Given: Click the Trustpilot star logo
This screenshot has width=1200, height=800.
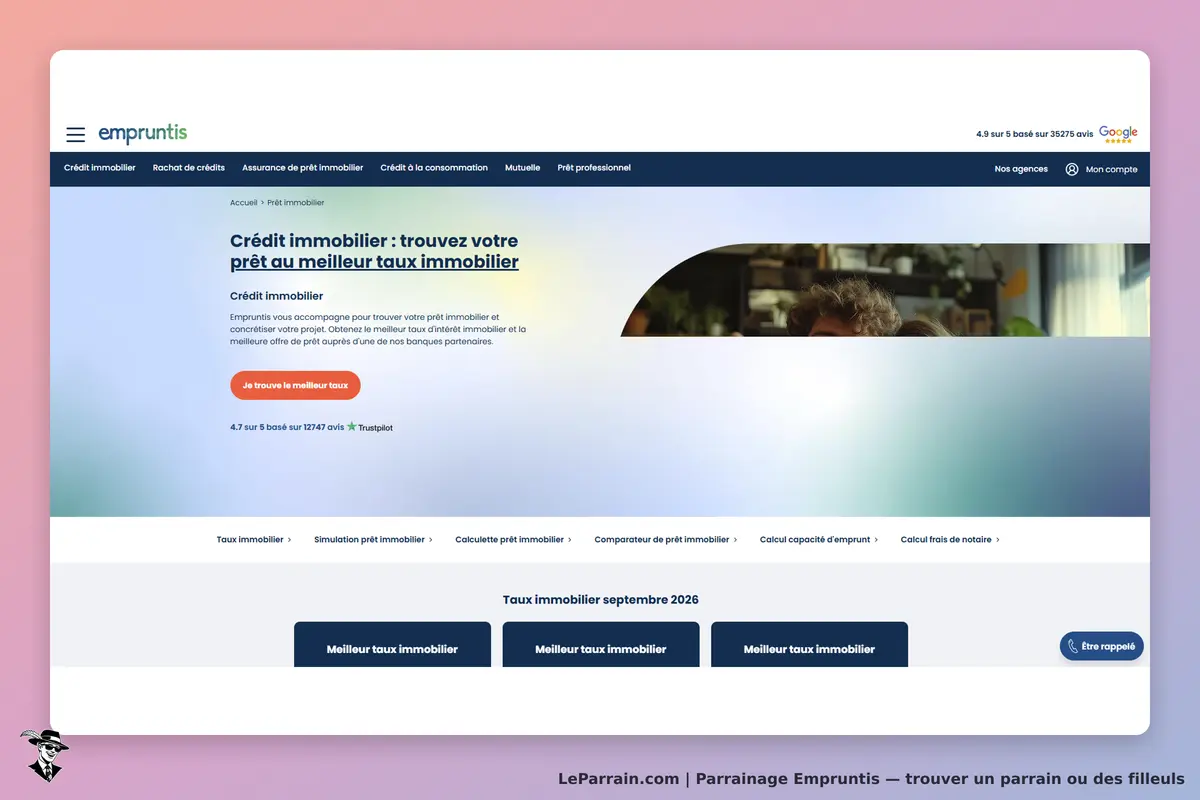Looking at the screenshot, I should pyautogui.click(x=352, y=427).
